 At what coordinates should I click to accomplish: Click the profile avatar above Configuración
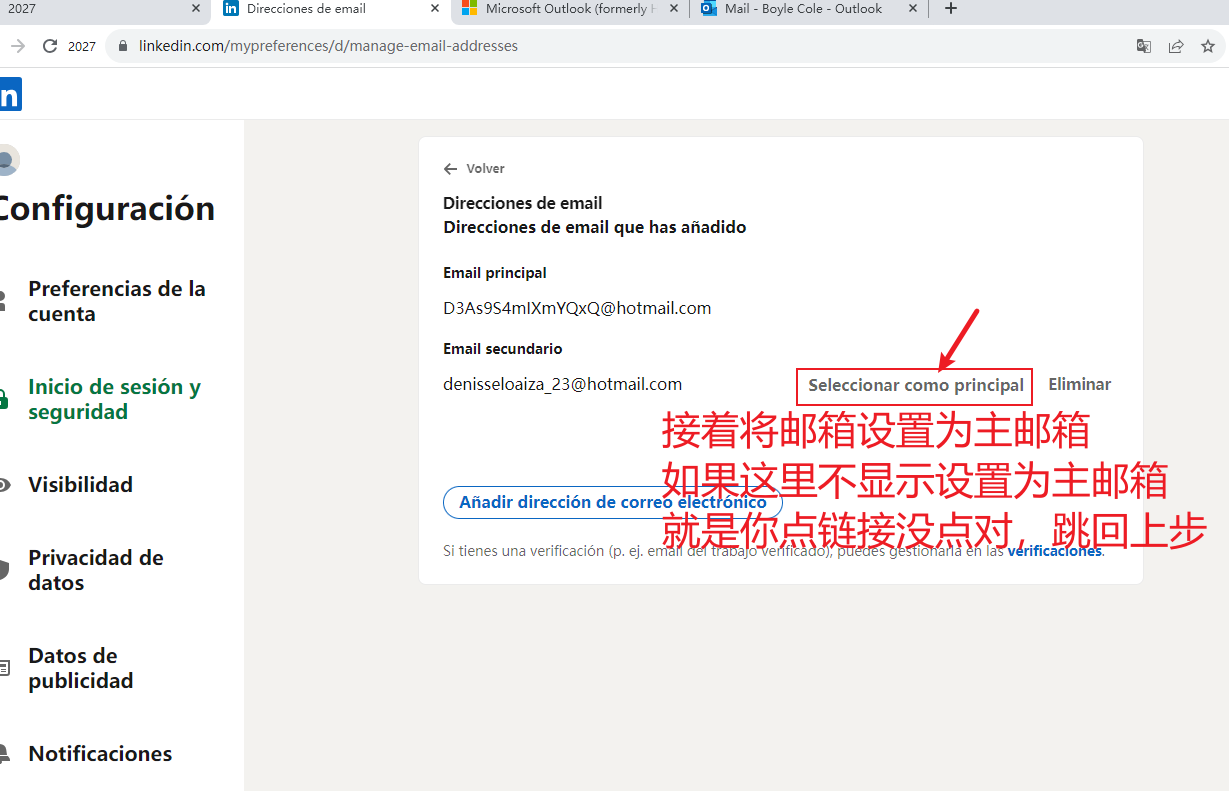9,160
